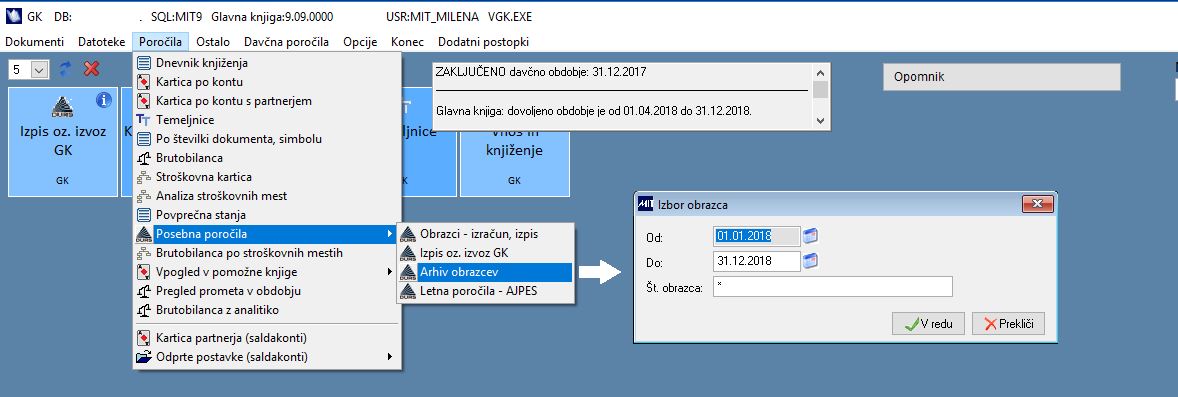The image size is (1178, 397).
Task: Open calendar picker for Od date
Action: coord(810,236)
